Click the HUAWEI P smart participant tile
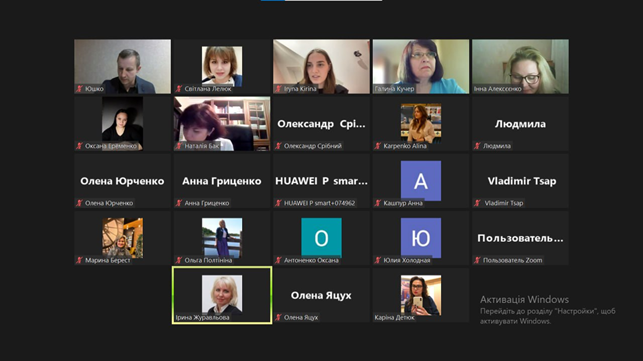643x361 pixels. click(321, 181)
